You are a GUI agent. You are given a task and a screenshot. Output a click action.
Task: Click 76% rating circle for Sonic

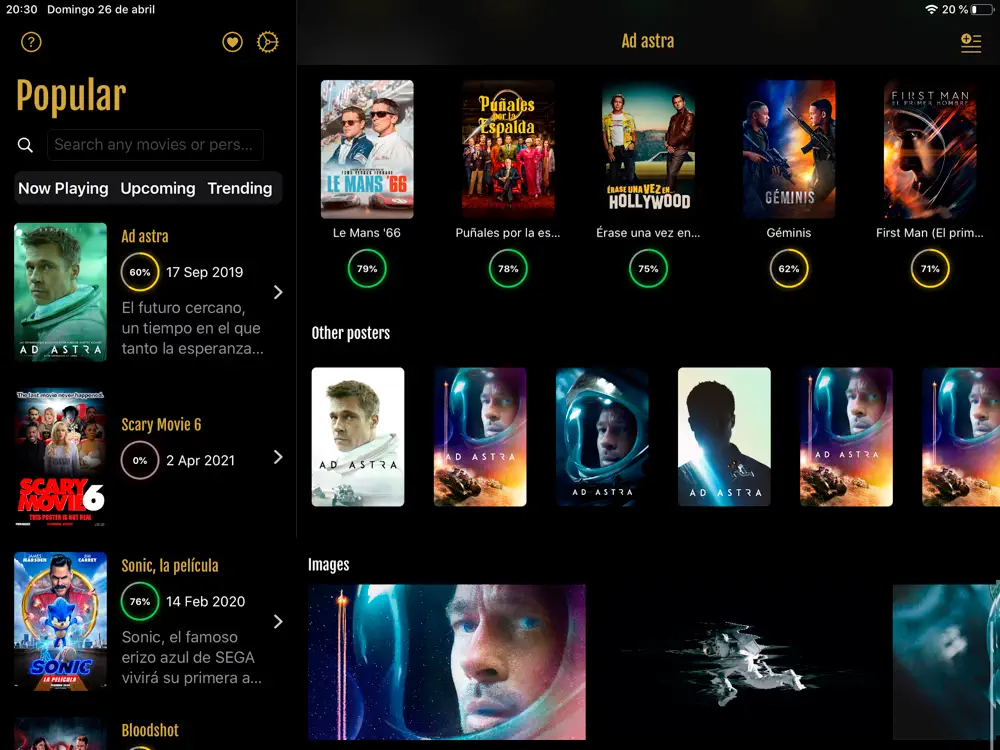tap(140, 601)
